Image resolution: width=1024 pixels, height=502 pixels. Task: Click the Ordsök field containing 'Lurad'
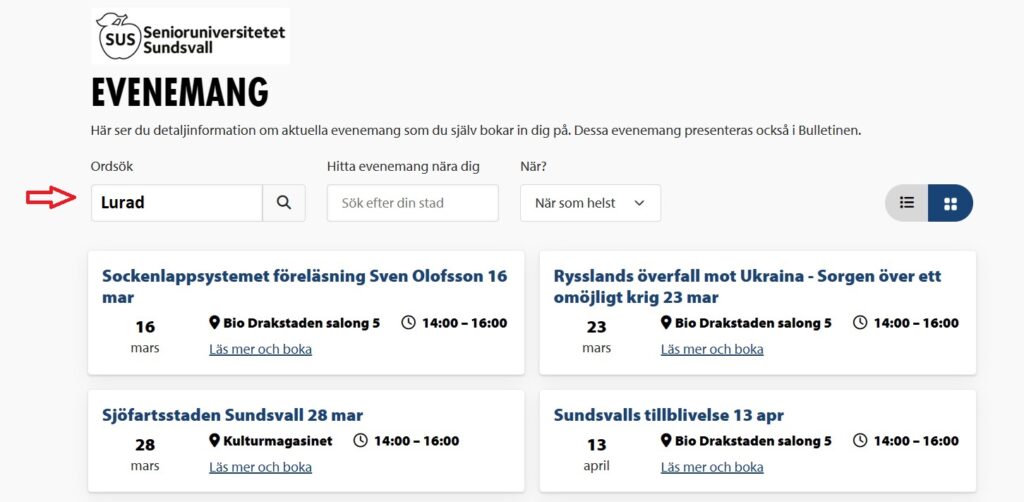(x=177, y=203)
